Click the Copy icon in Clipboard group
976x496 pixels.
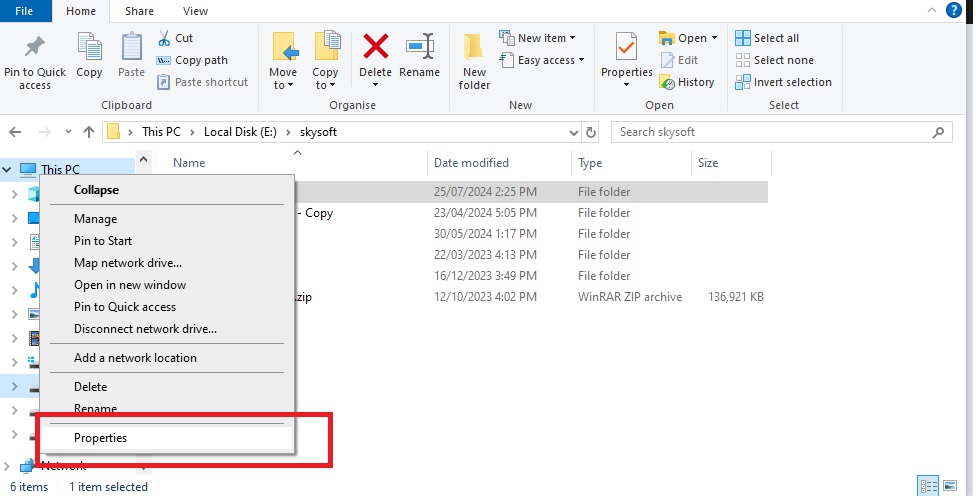[x=89, y=48]
